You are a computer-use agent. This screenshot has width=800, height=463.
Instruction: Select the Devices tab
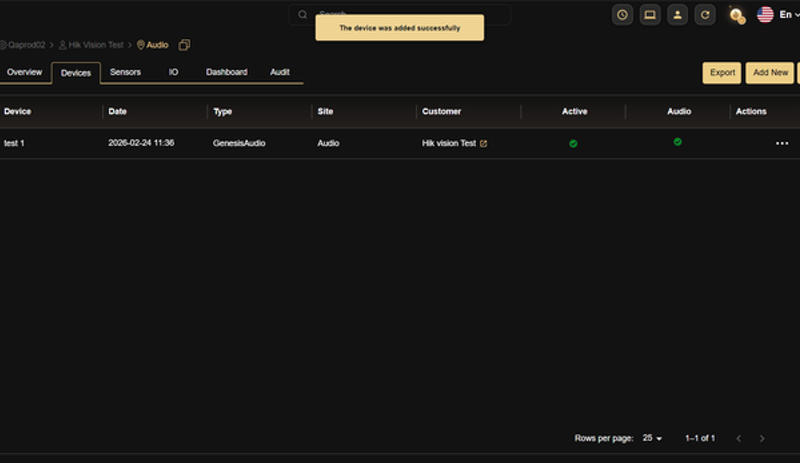76,73
